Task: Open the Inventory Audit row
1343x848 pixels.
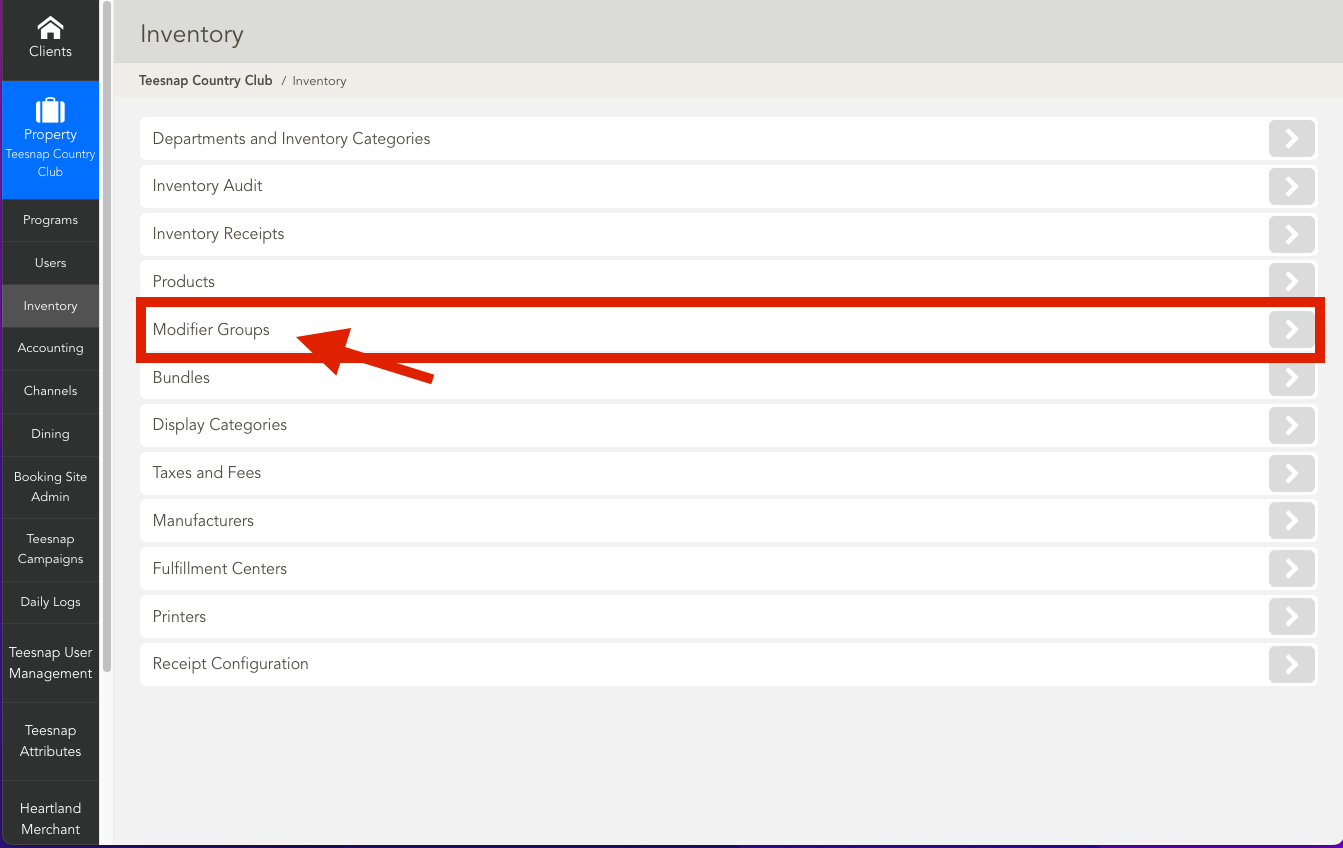Action: pos(728,186)
